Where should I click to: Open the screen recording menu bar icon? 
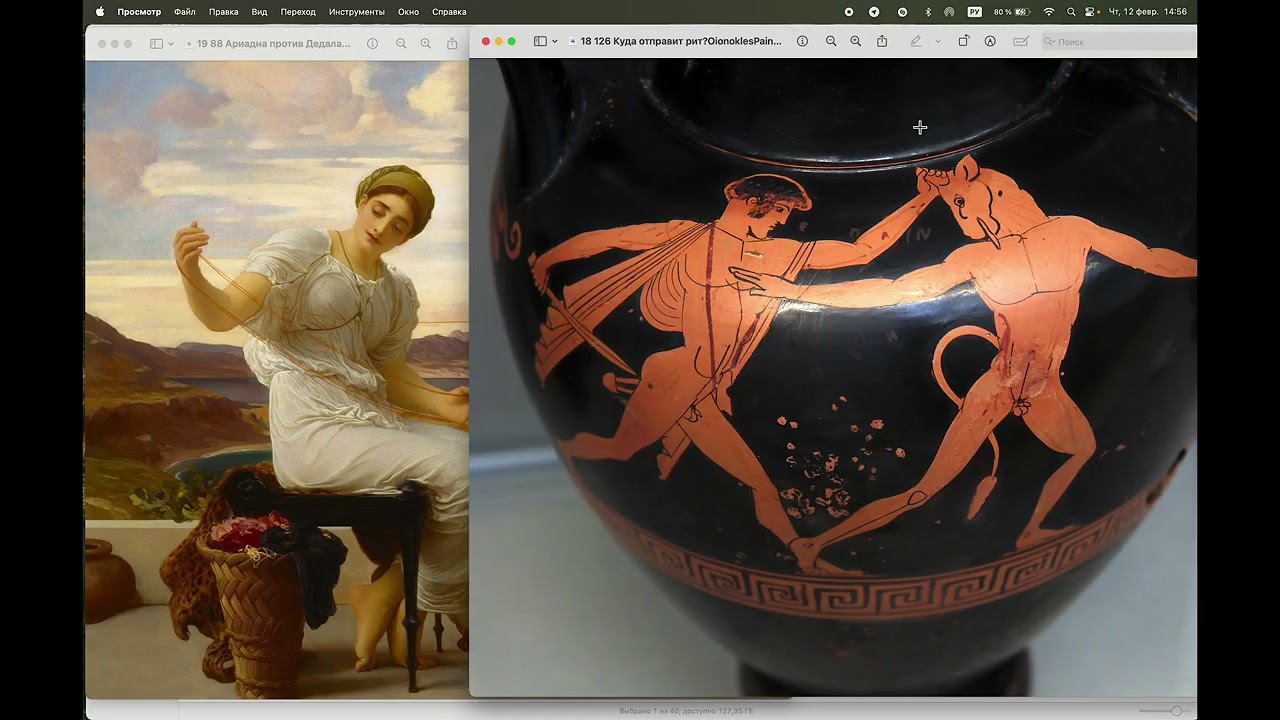point(849,12)
